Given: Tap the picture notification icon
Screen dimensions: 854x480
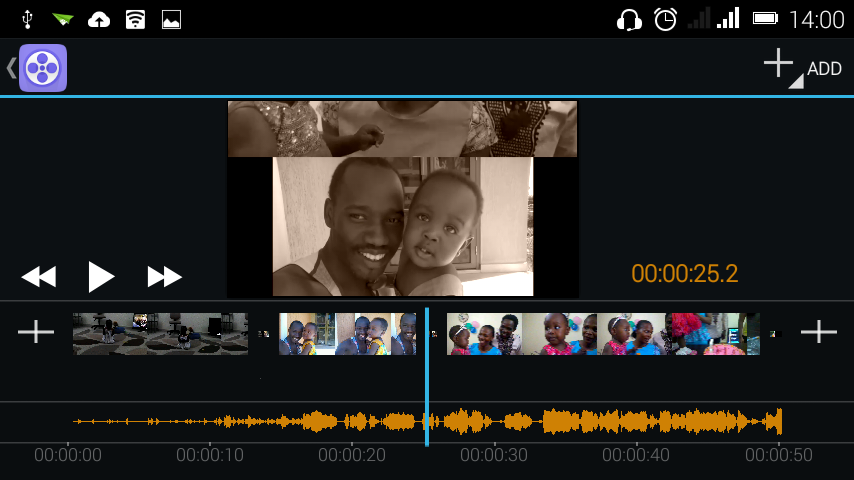Looking at the screenshot, I should 172,20.
